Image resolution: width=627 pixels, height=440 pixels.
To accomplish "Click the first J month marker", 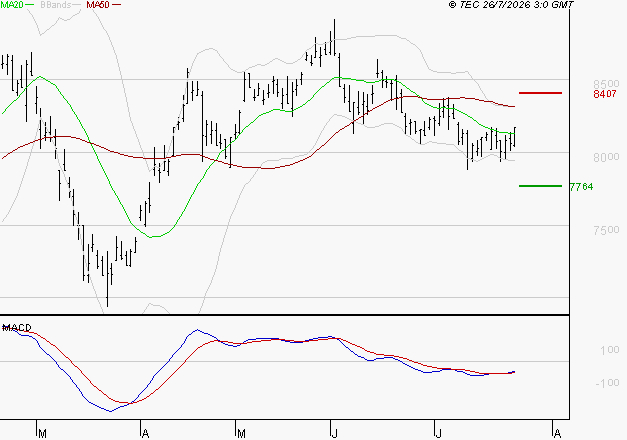I will (x=335, y=434).
